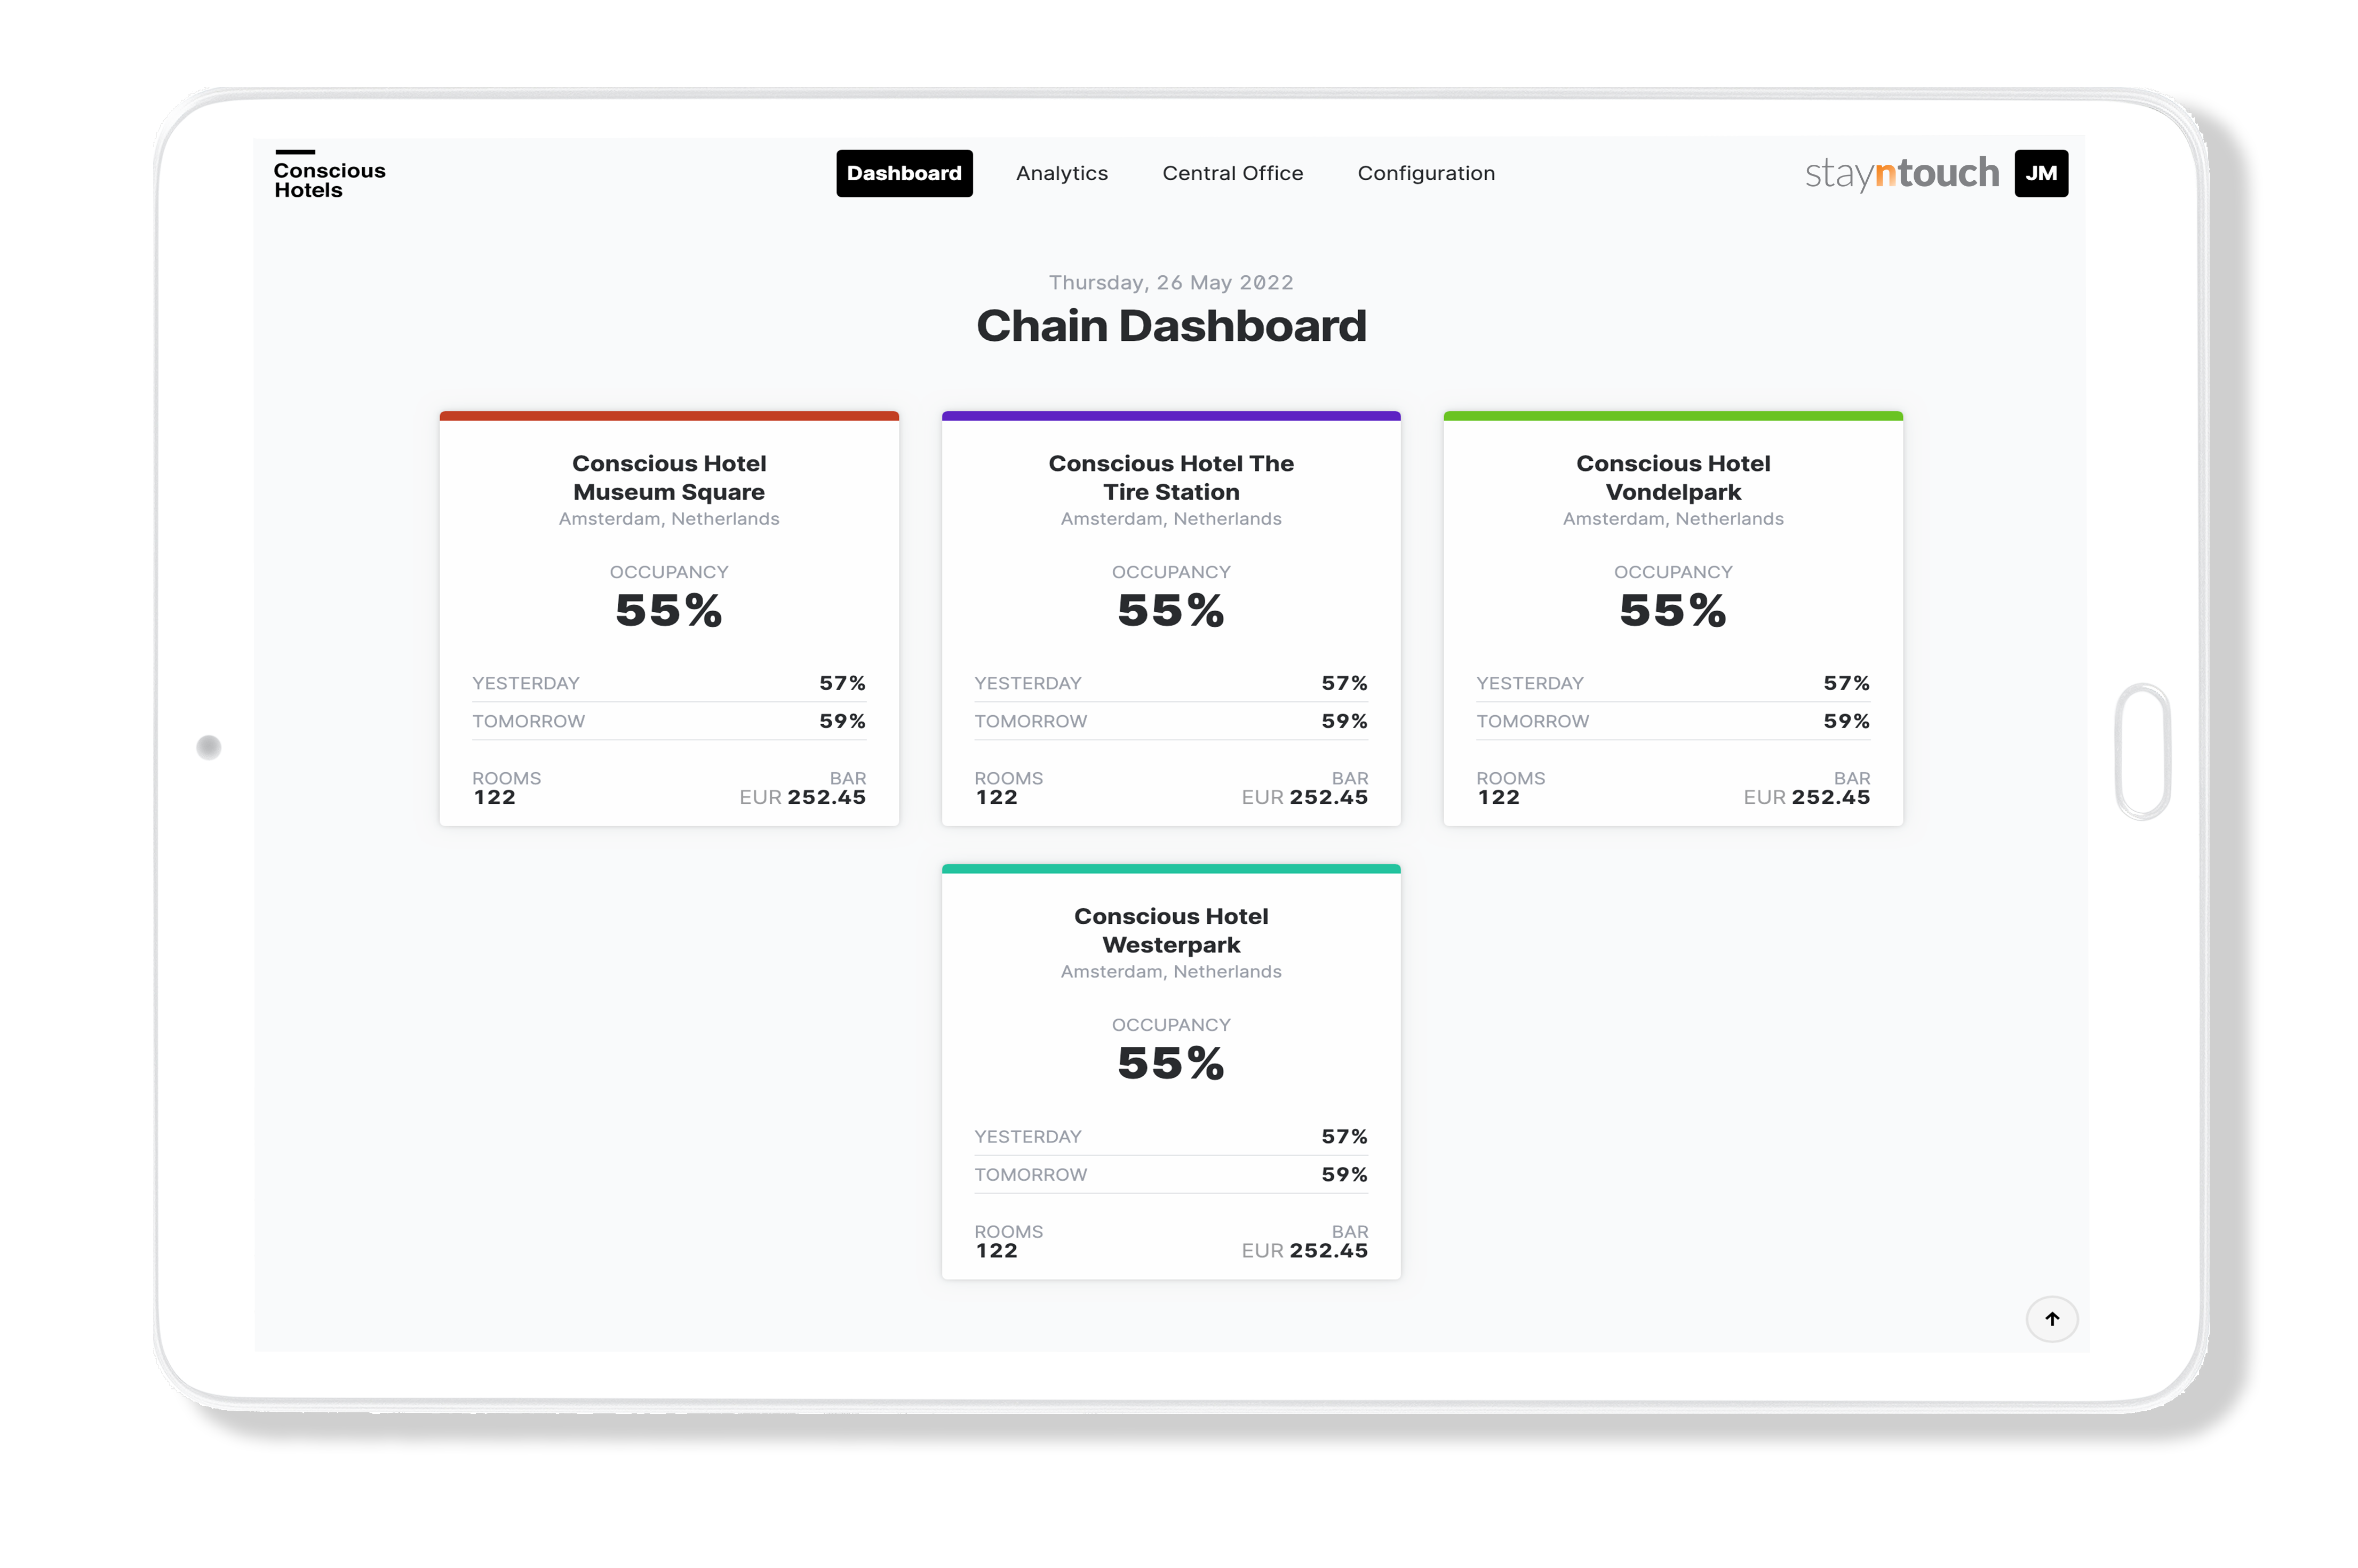Open the Configuration tab
Viewport: 2358px width, 1568px height.
pos(1425,173)
